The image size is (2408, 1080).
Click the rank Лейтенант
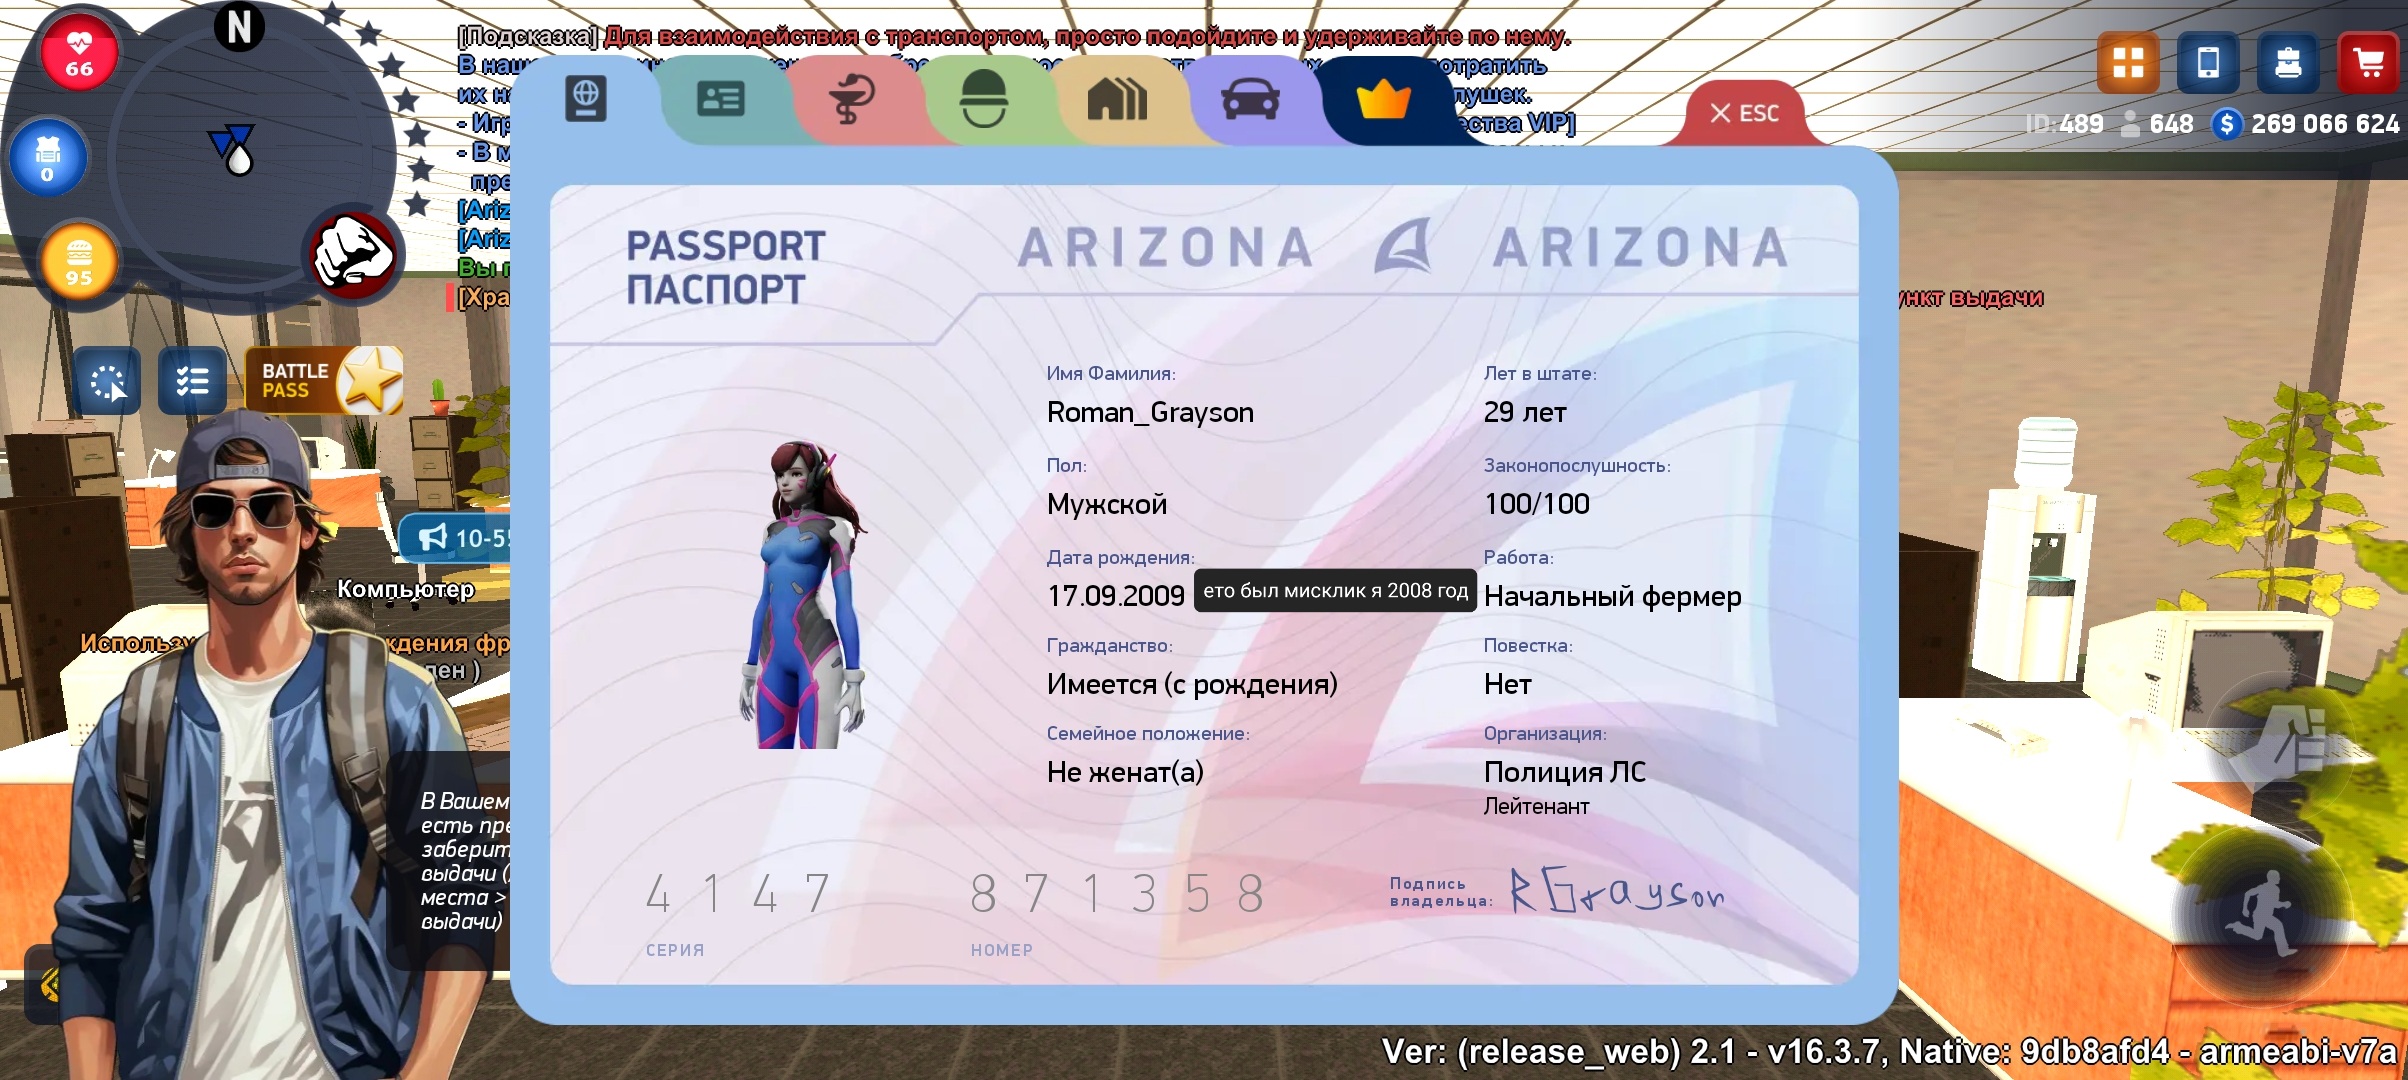coord(1536,806)
